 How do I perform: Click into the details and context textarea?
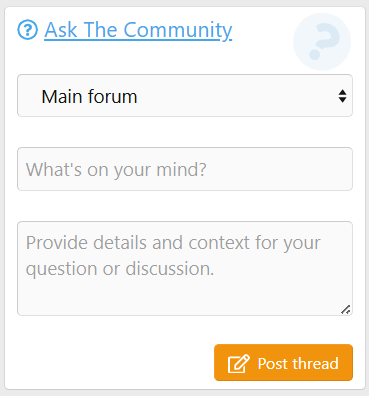(x=185, y=268)
